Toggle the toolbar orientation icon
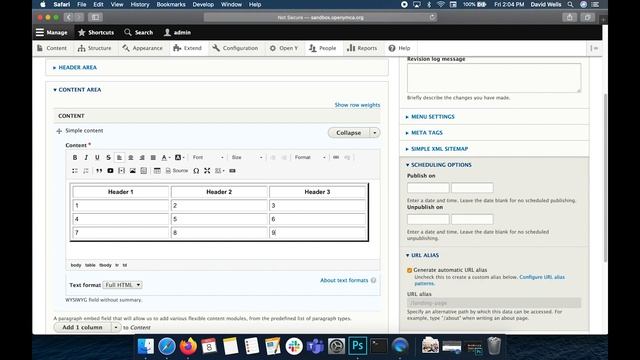 [594, 48]
